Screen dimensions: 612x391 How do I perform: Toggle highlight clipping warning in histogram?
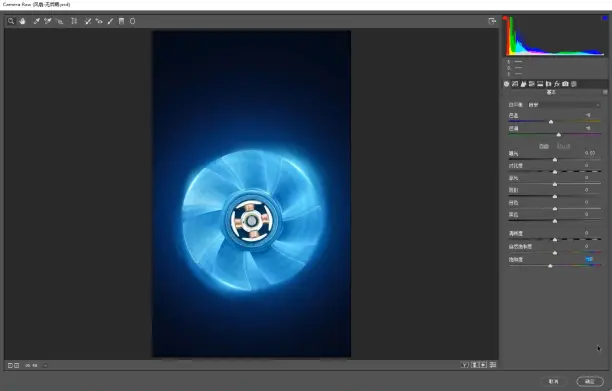pyautogui.click(x=605, y=18)
